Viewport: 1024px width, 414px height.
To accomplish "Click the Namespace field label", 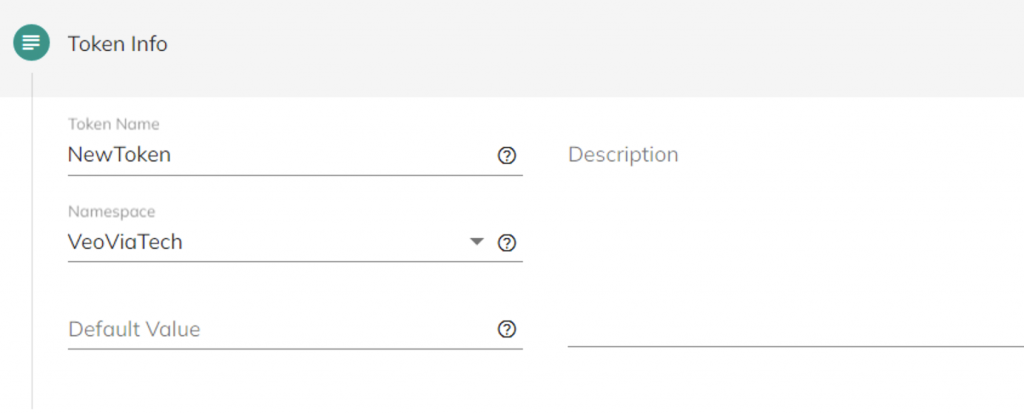I will 112,212.
